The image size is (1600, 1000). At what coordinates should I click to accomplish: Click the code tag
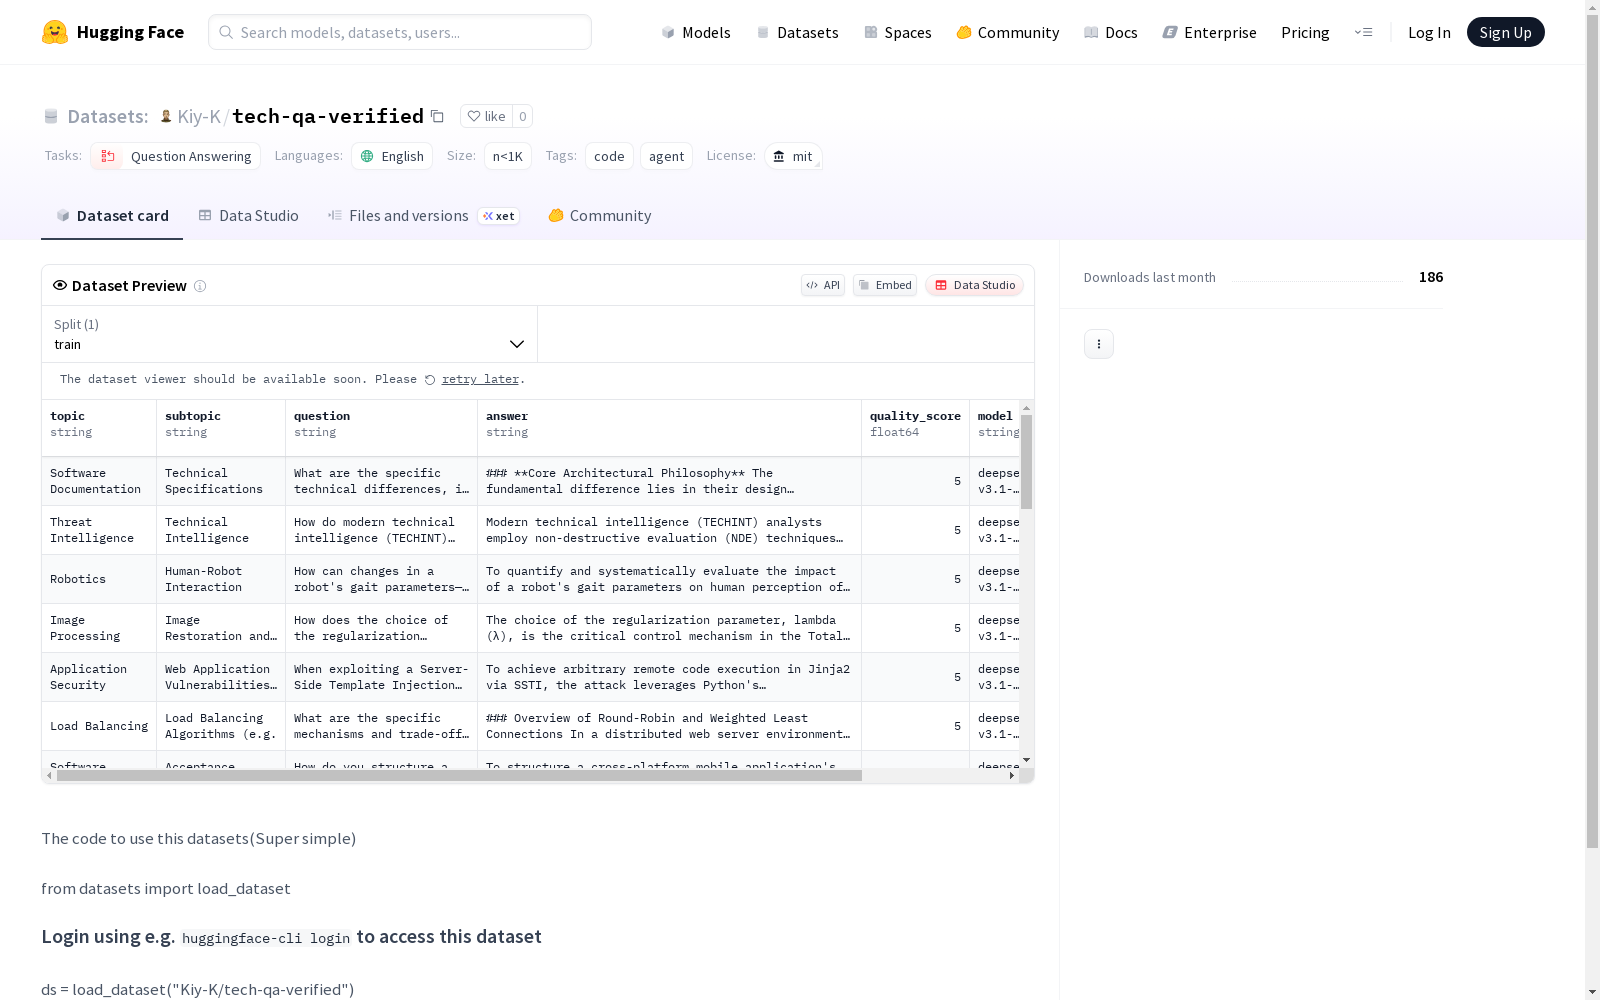pyautogui.click(x=609, y=156)
